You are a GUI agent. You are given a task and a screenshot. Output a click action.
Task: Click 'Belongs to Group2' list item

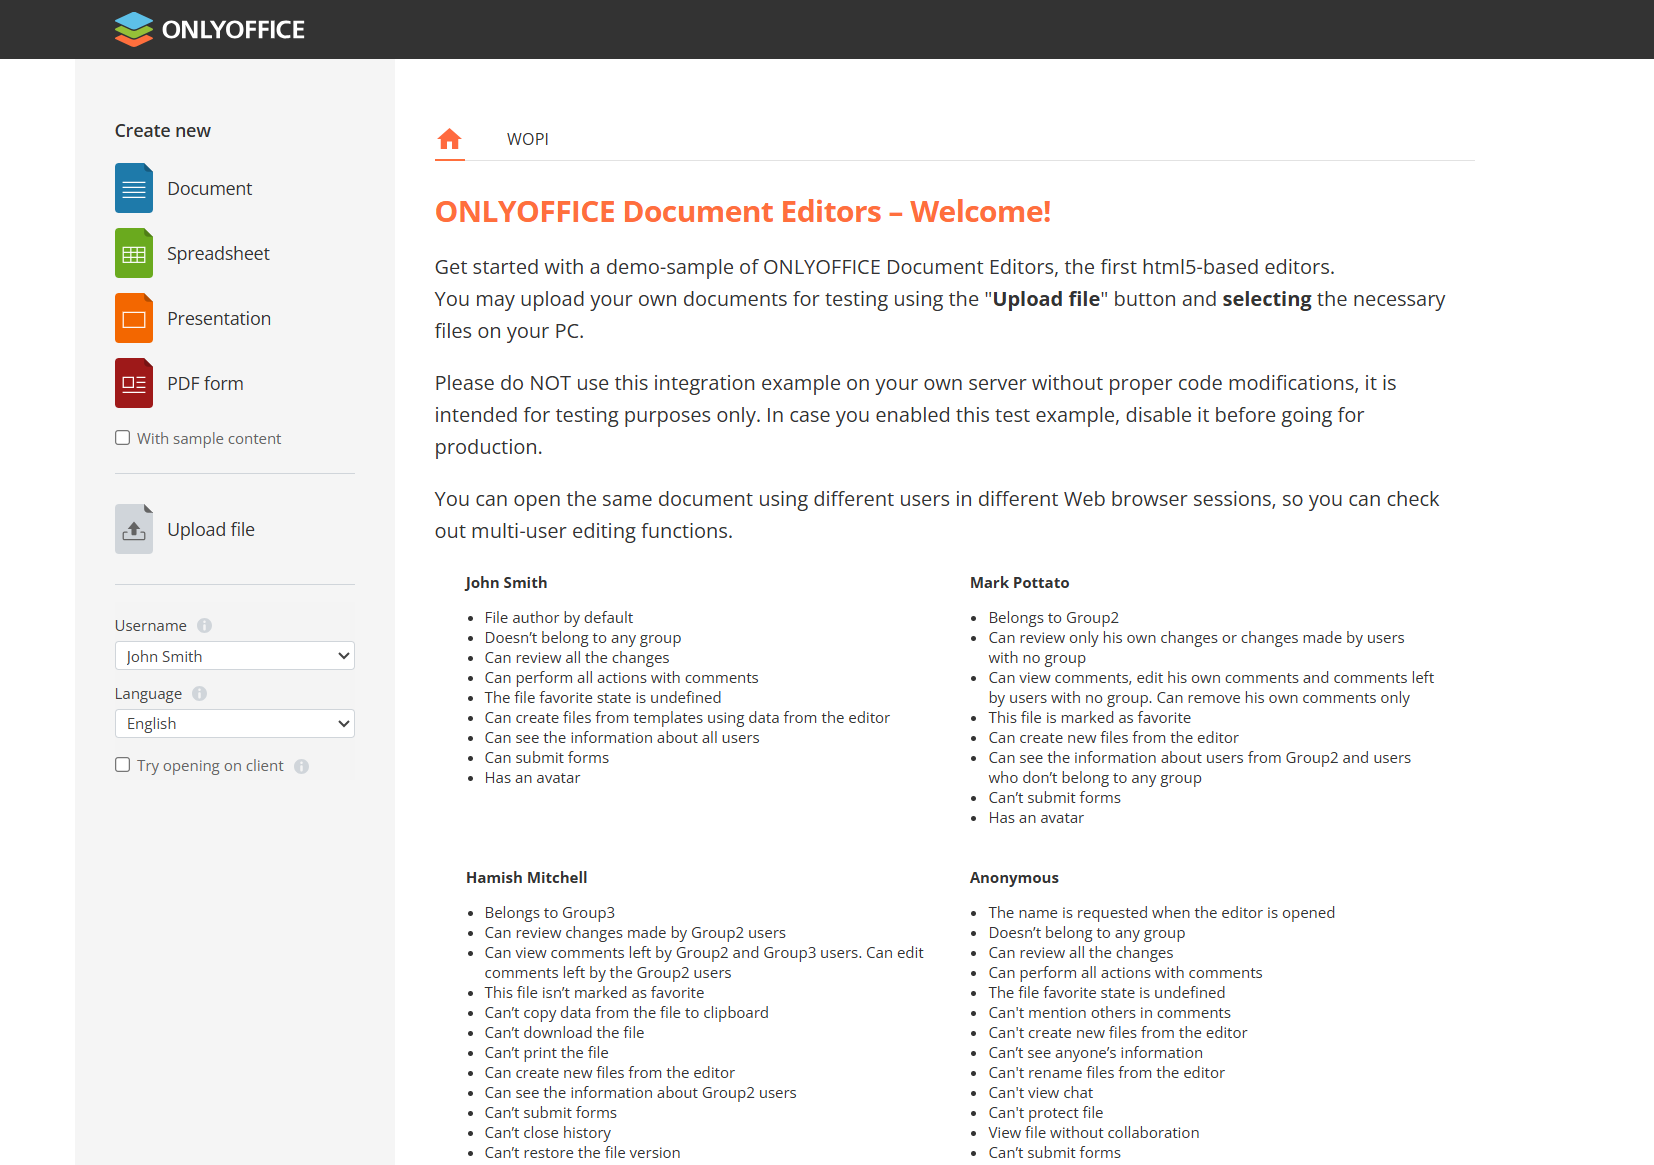(x=1054, y=618)
